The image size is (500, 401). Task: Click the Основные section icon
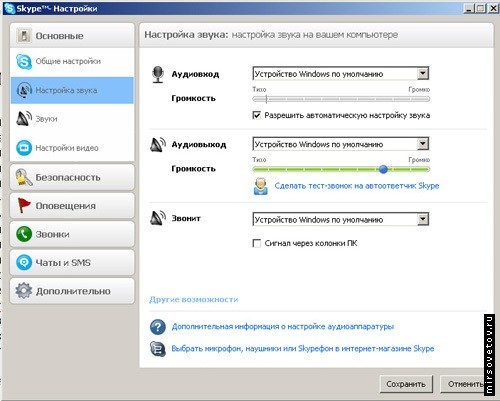(24, 36)
